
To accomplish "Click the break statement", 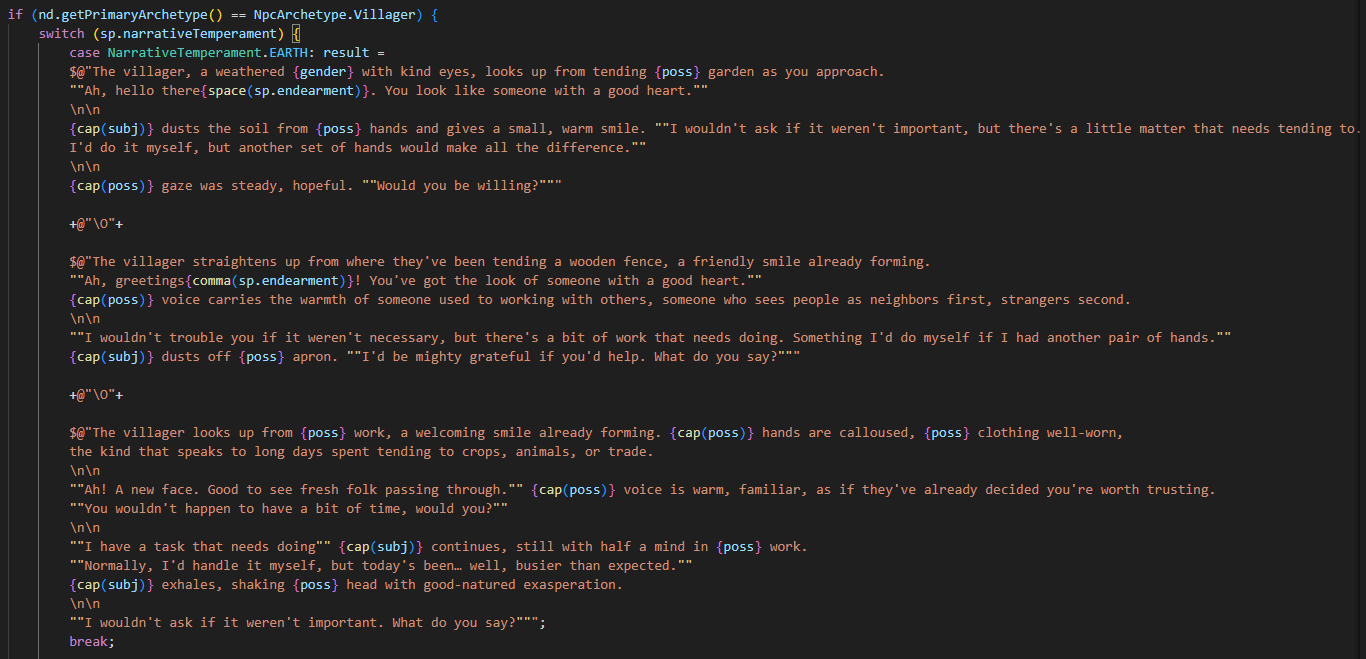I will (x=92, y=642).
